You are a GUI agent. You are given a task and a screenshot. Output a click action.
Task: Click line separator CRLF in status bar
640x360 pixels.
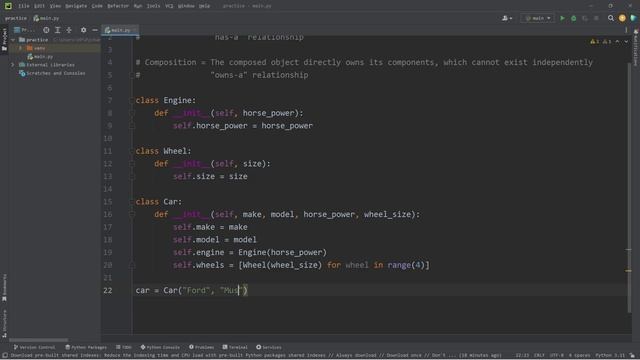tap(539, 356)
